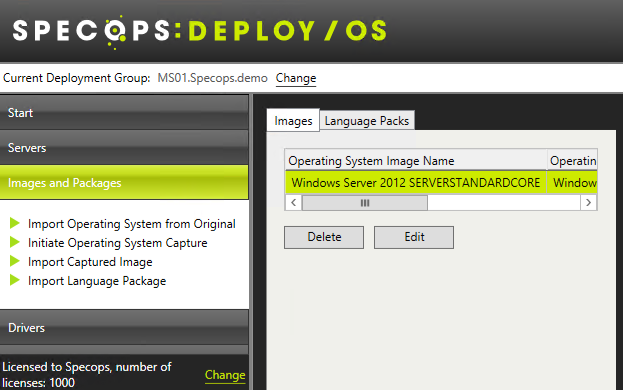Image resolution: width=623 pixels, height=390 pixels.
Task: Collapse the Images and Packages section
Action: coord(124,182)
